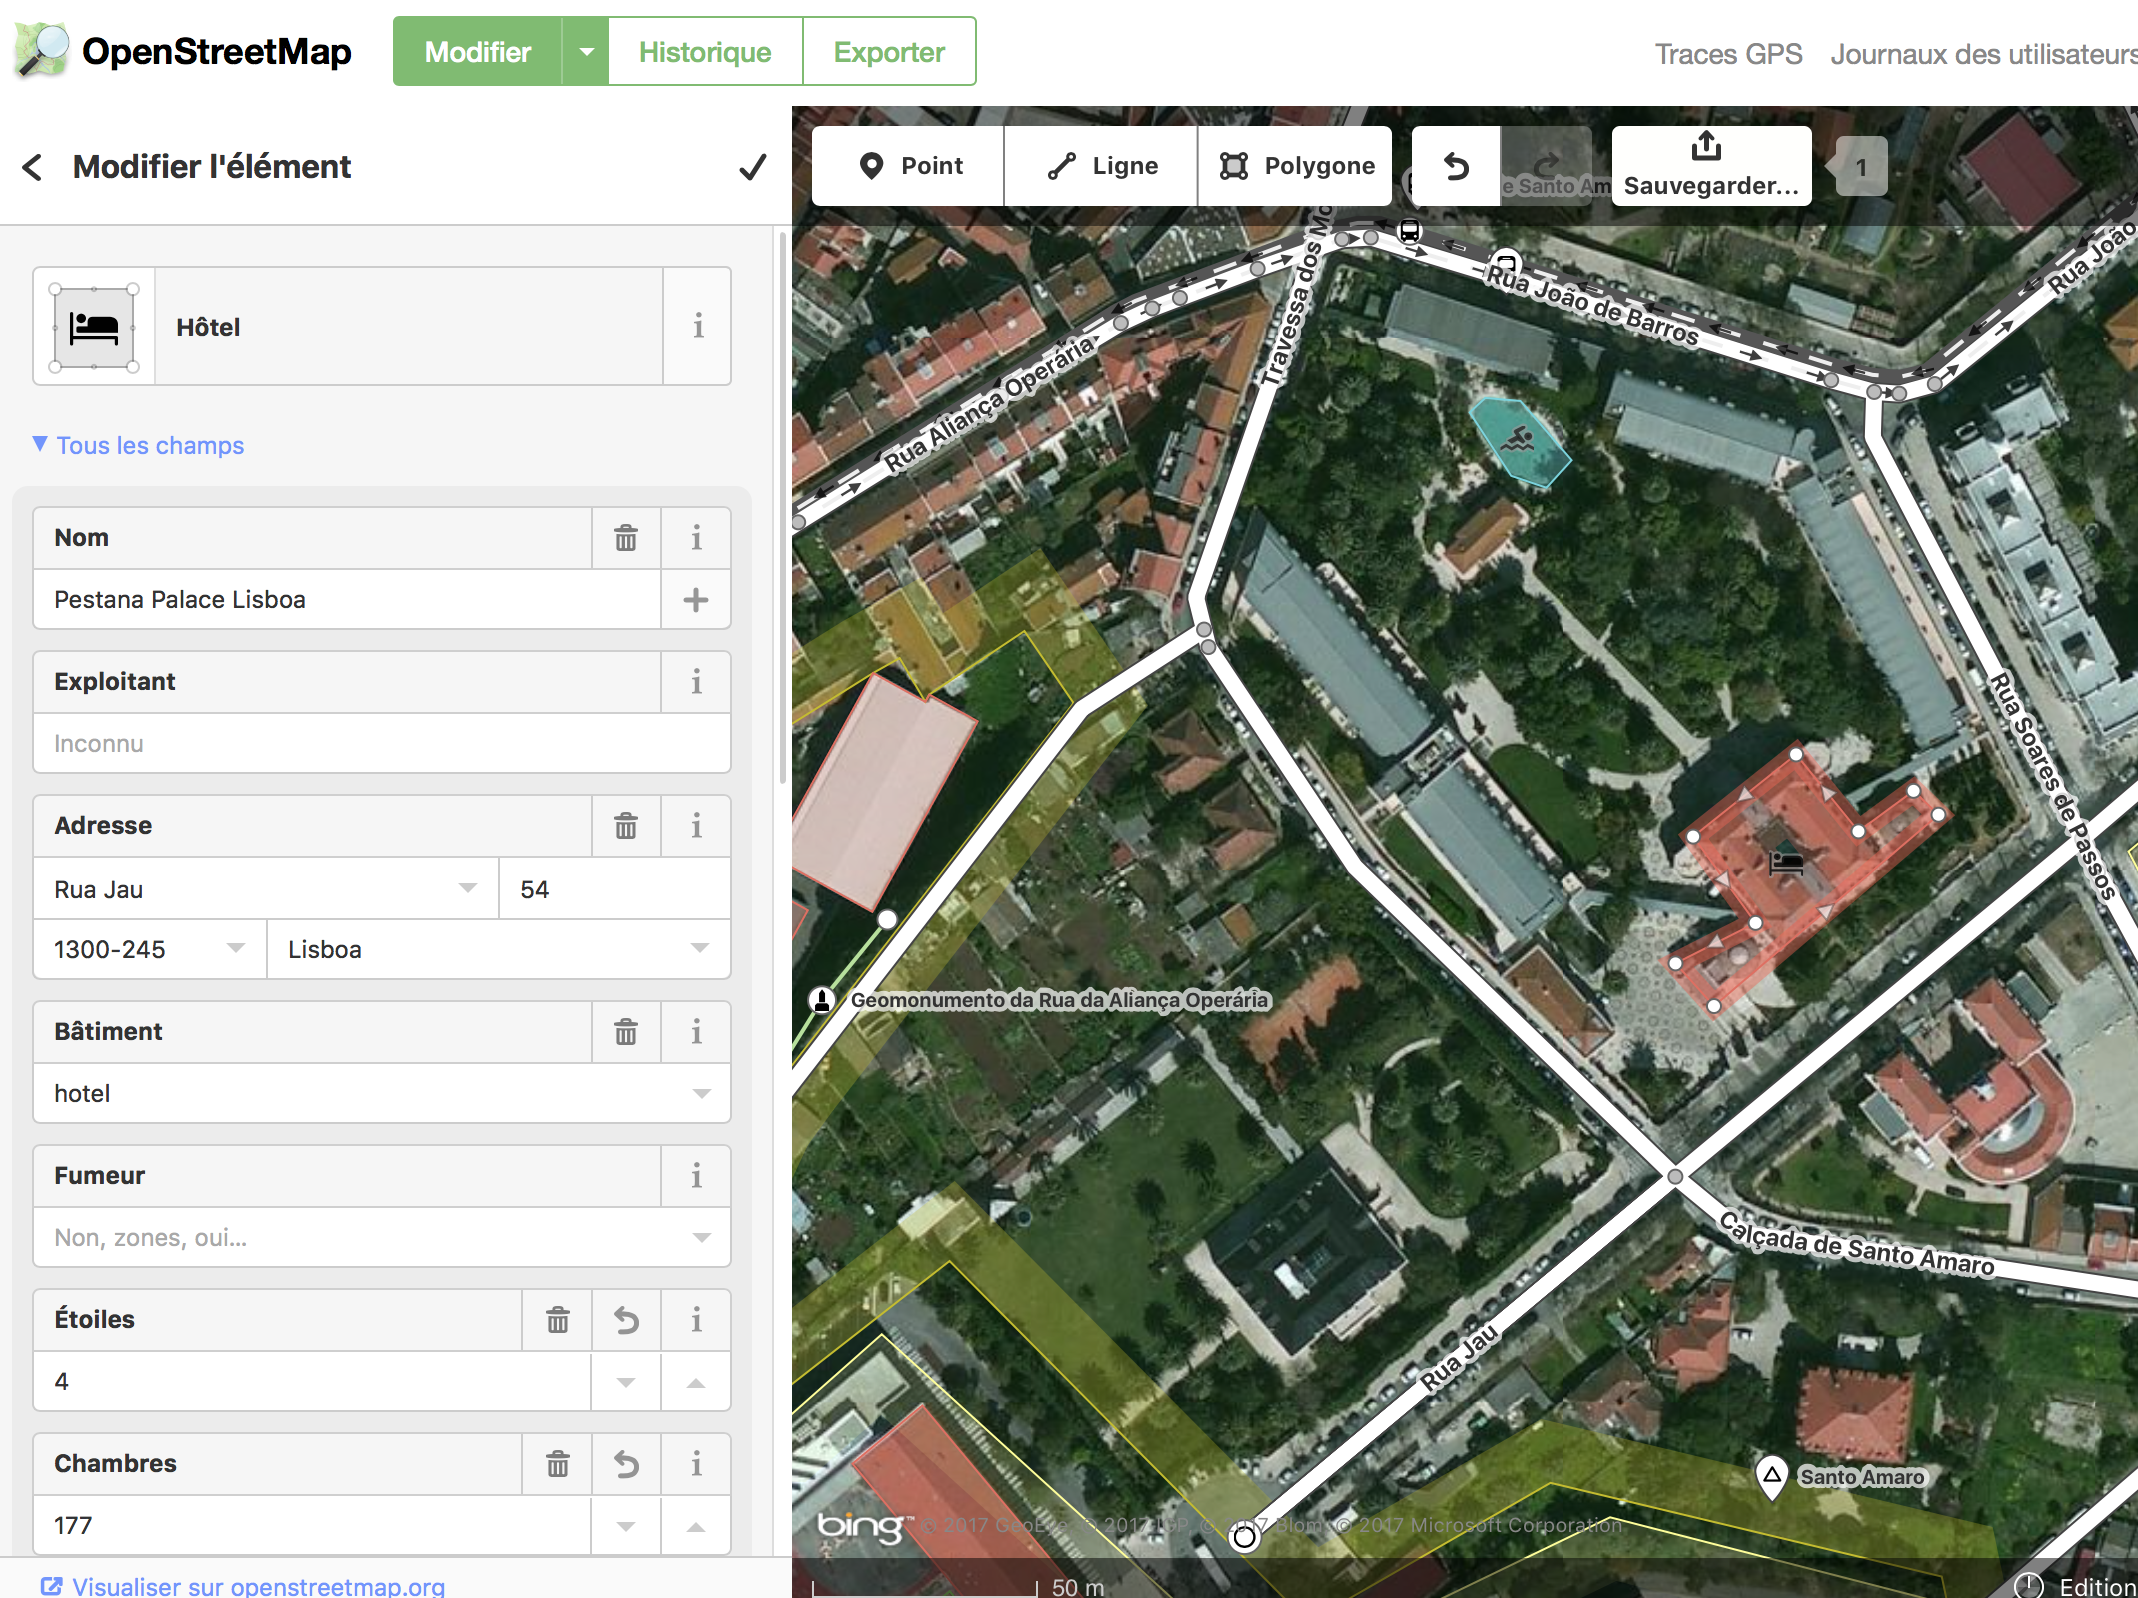Show info for the Exploitant field

[696, 682]
